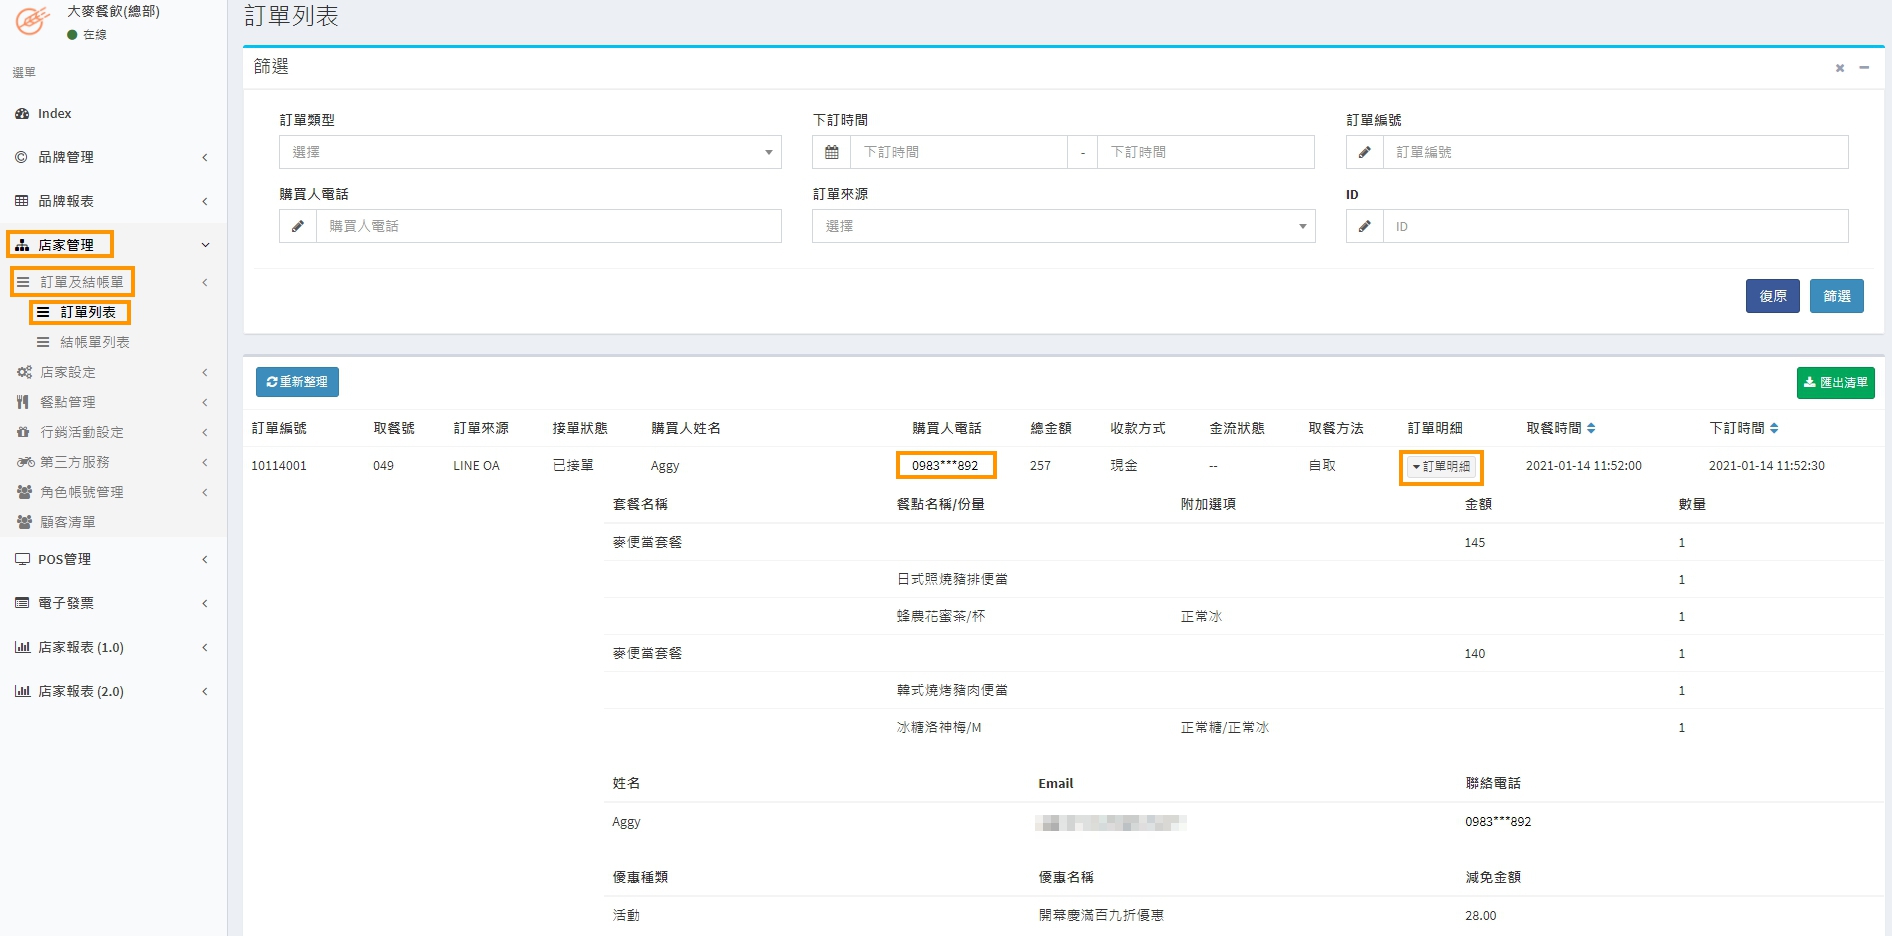Open the 訂單類型 dropdown

click(530, 152)
